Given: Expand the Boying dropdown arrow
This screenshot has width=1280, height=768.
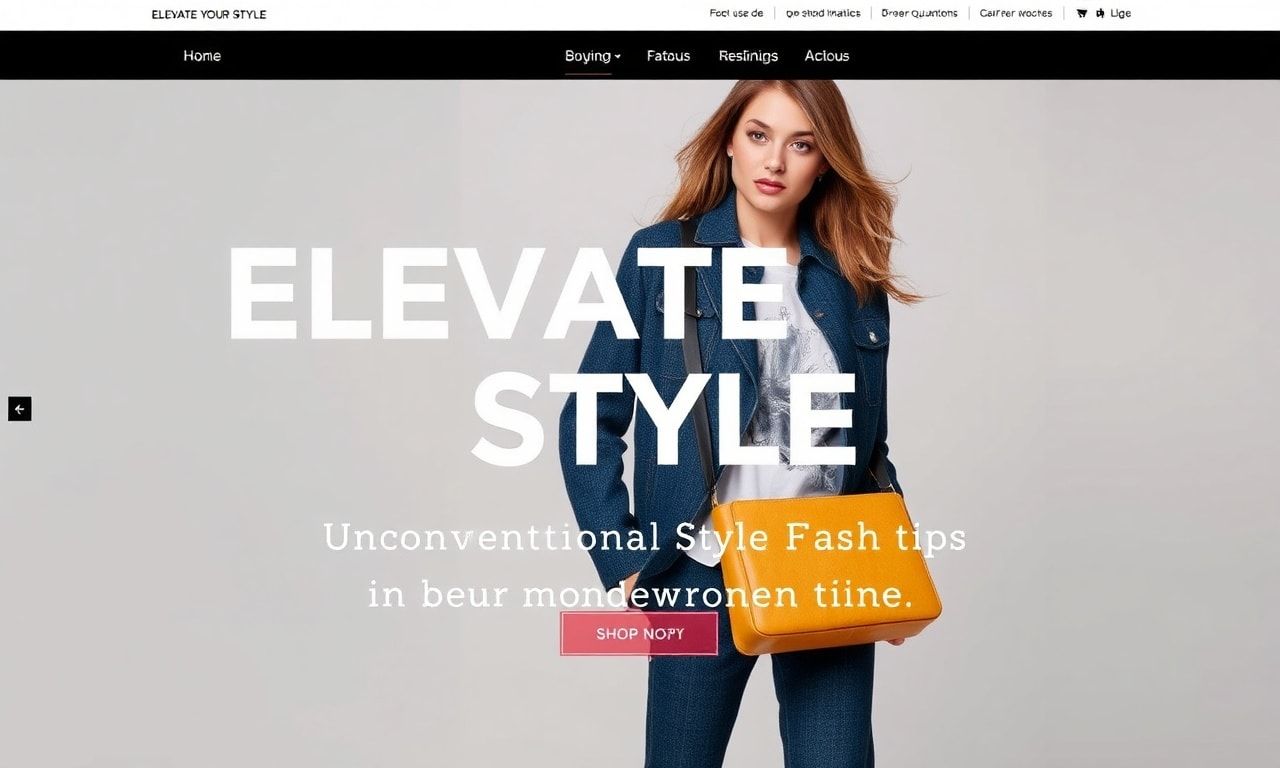Looking at the screenshot, I should [618, 57].
